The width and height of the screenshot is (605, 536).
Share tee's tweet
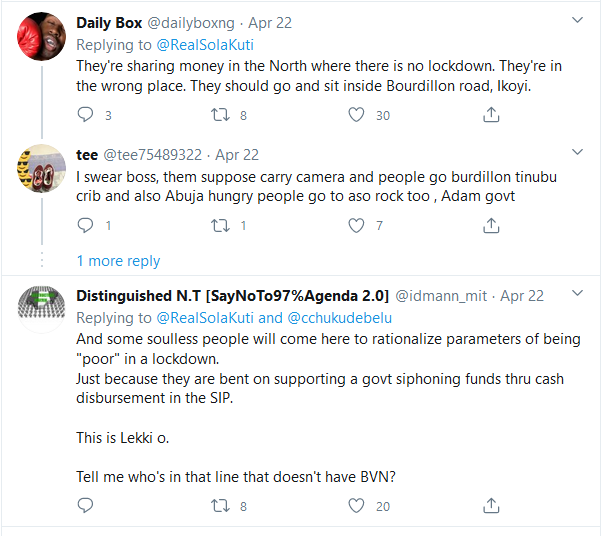pos(491,226)
